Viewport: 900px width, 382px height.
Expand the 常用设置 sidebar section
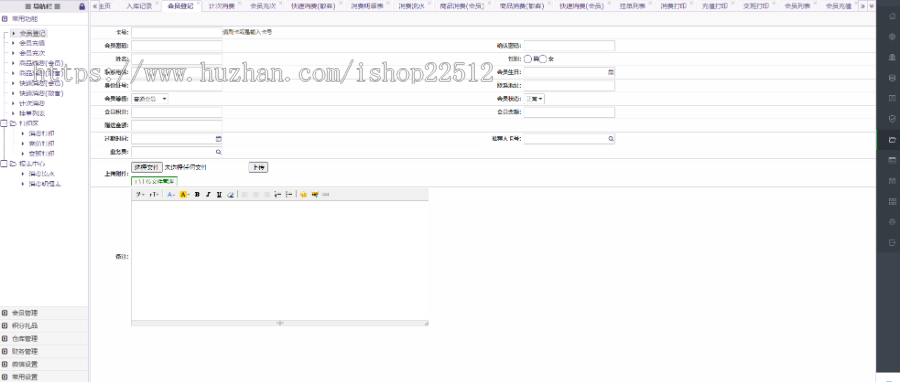point(44,377)
